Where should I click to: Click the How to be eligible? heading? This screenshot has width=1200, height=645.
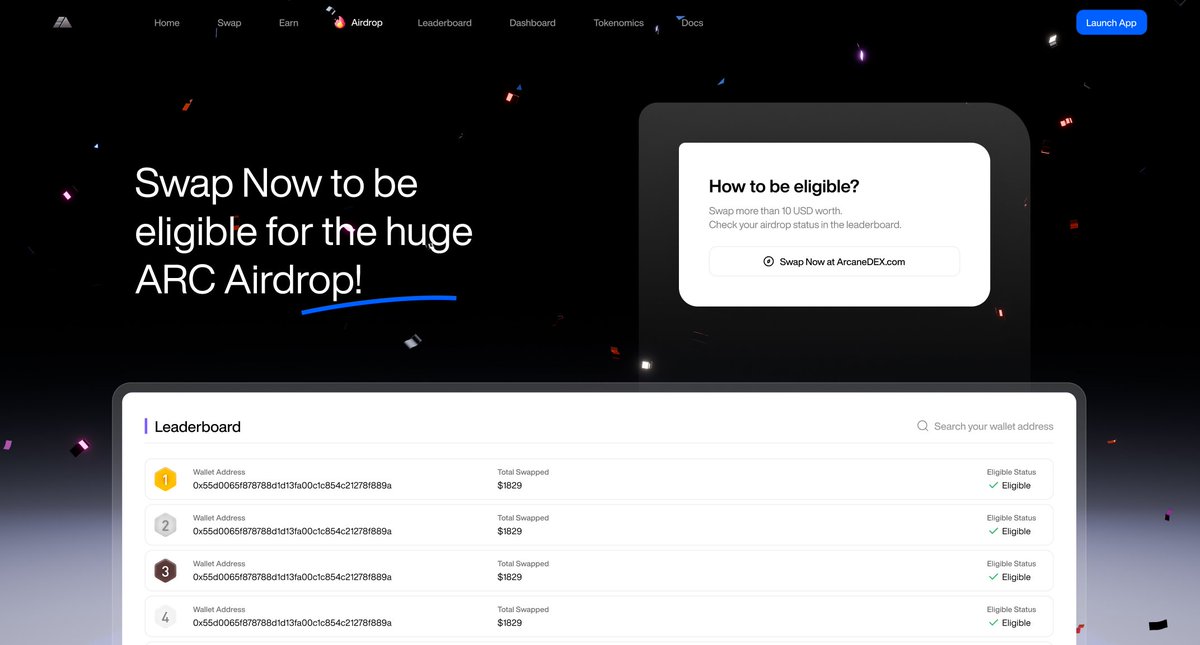pyautogui.click(x=784, y=186)
